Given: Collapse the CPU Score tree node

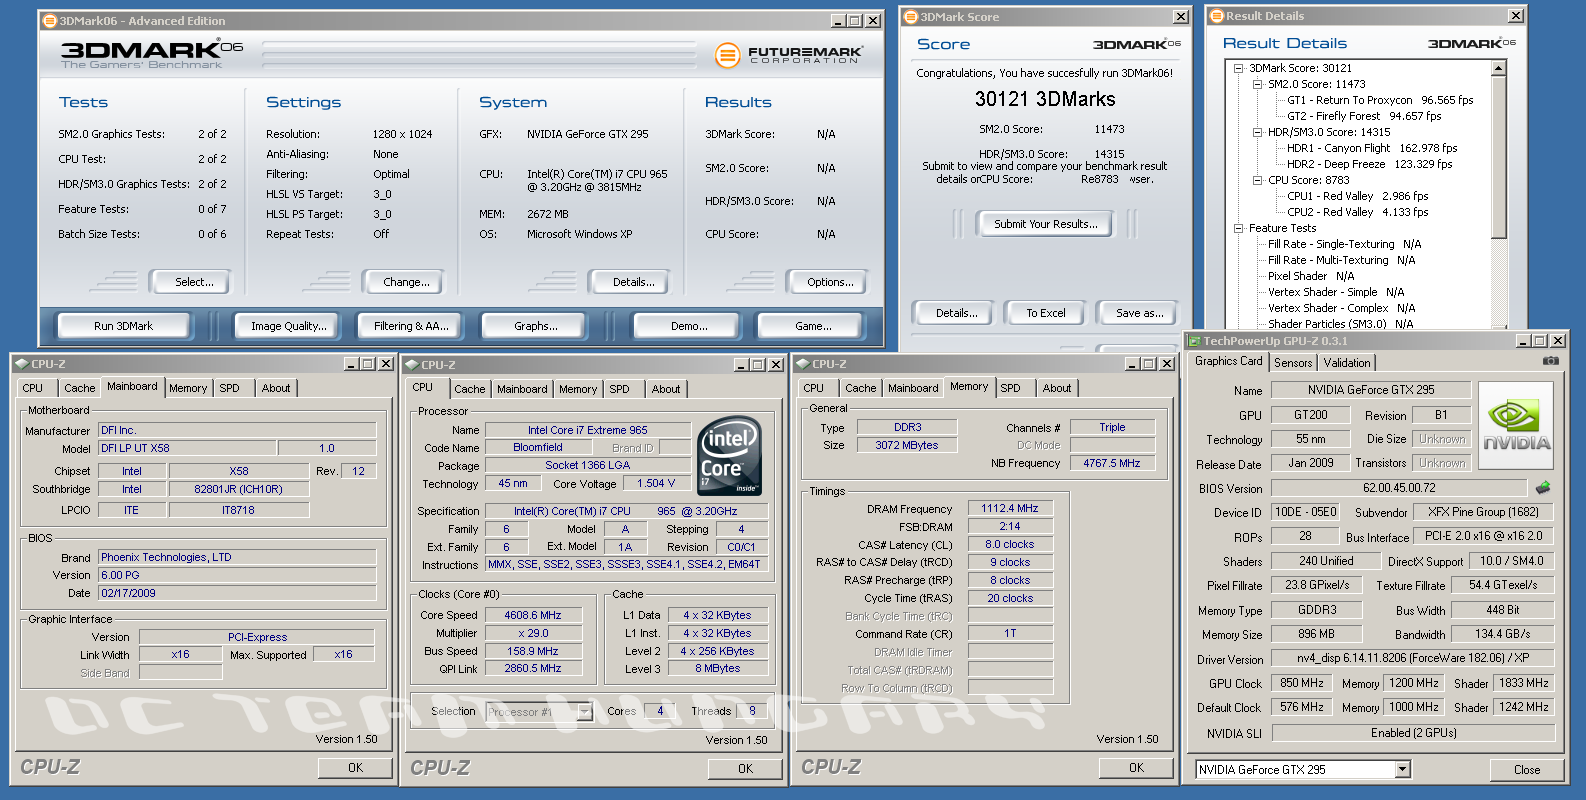Looking at the screenshot, I should pyautogui.click(x=1258, y=180).
